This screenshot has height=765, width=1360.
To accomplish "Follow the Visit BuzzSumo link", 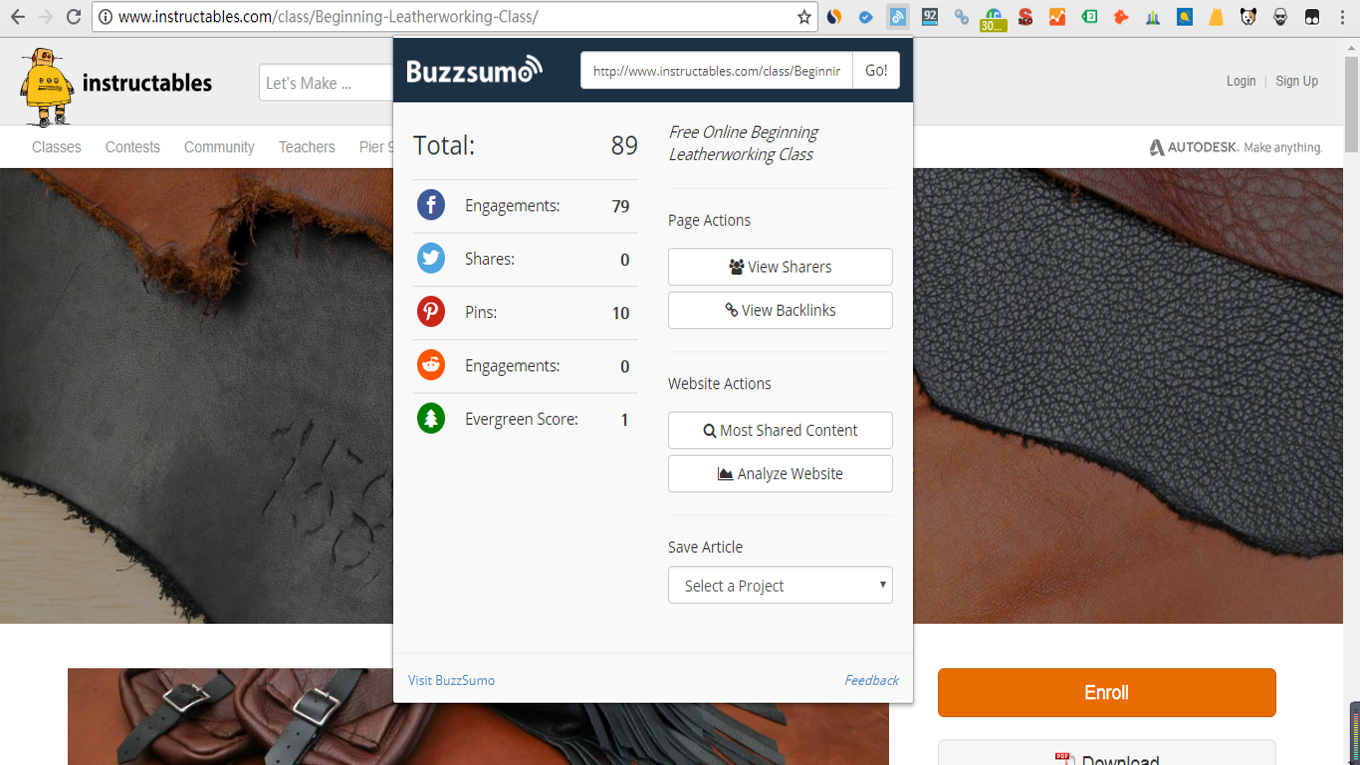I will pyautogui.click(x=451, y=680).
